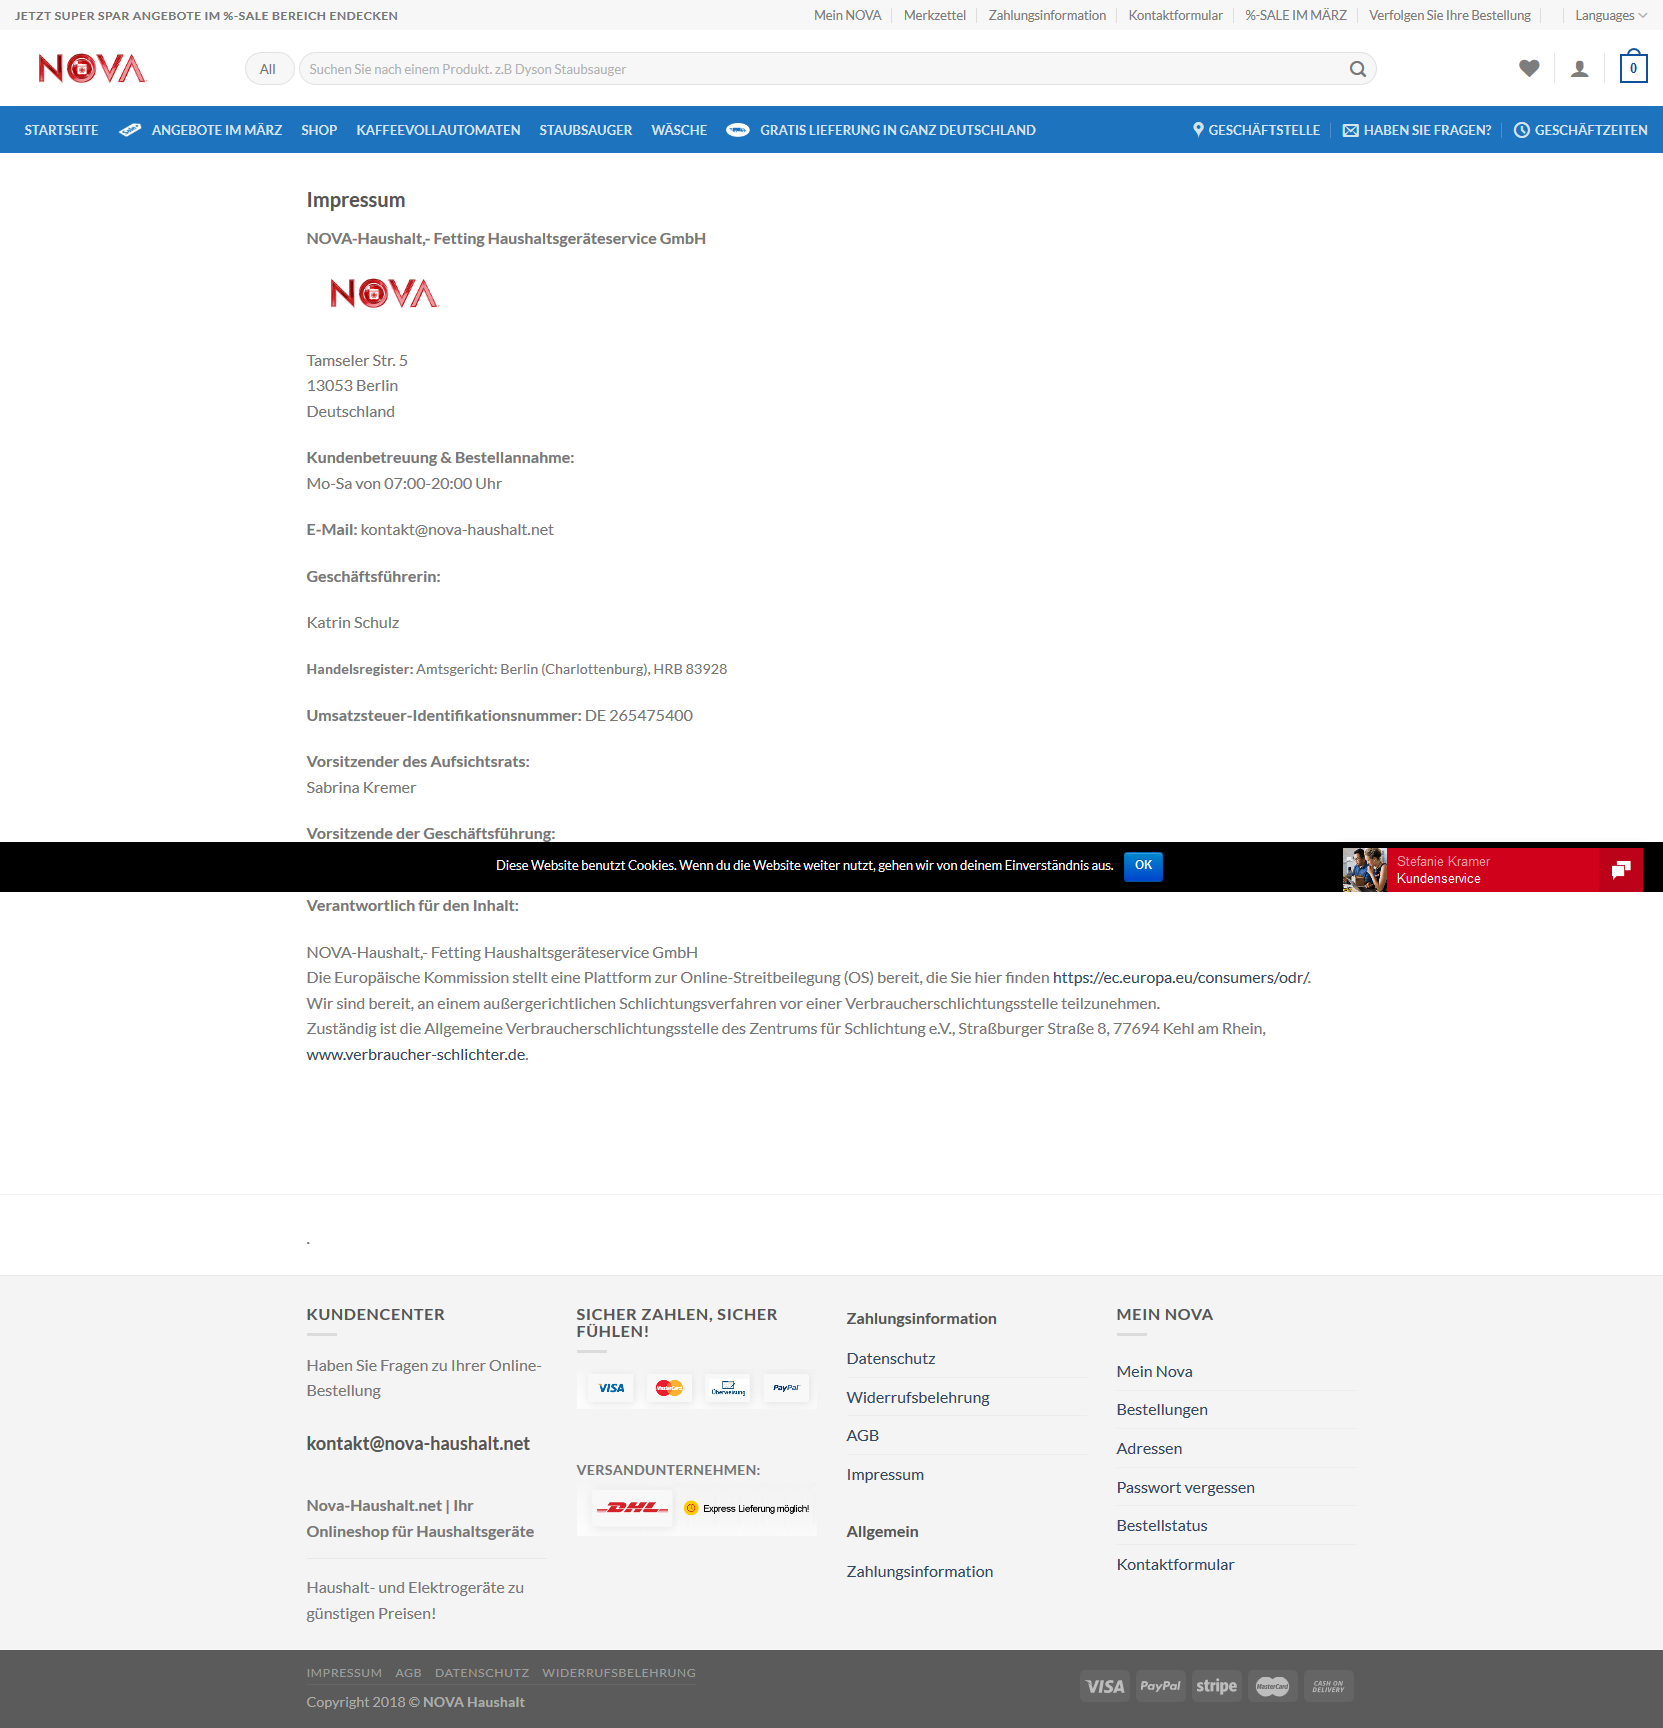Open Zahlungsinformation in top bar
1663x1728 pixels.
(x=1047, y=15)
